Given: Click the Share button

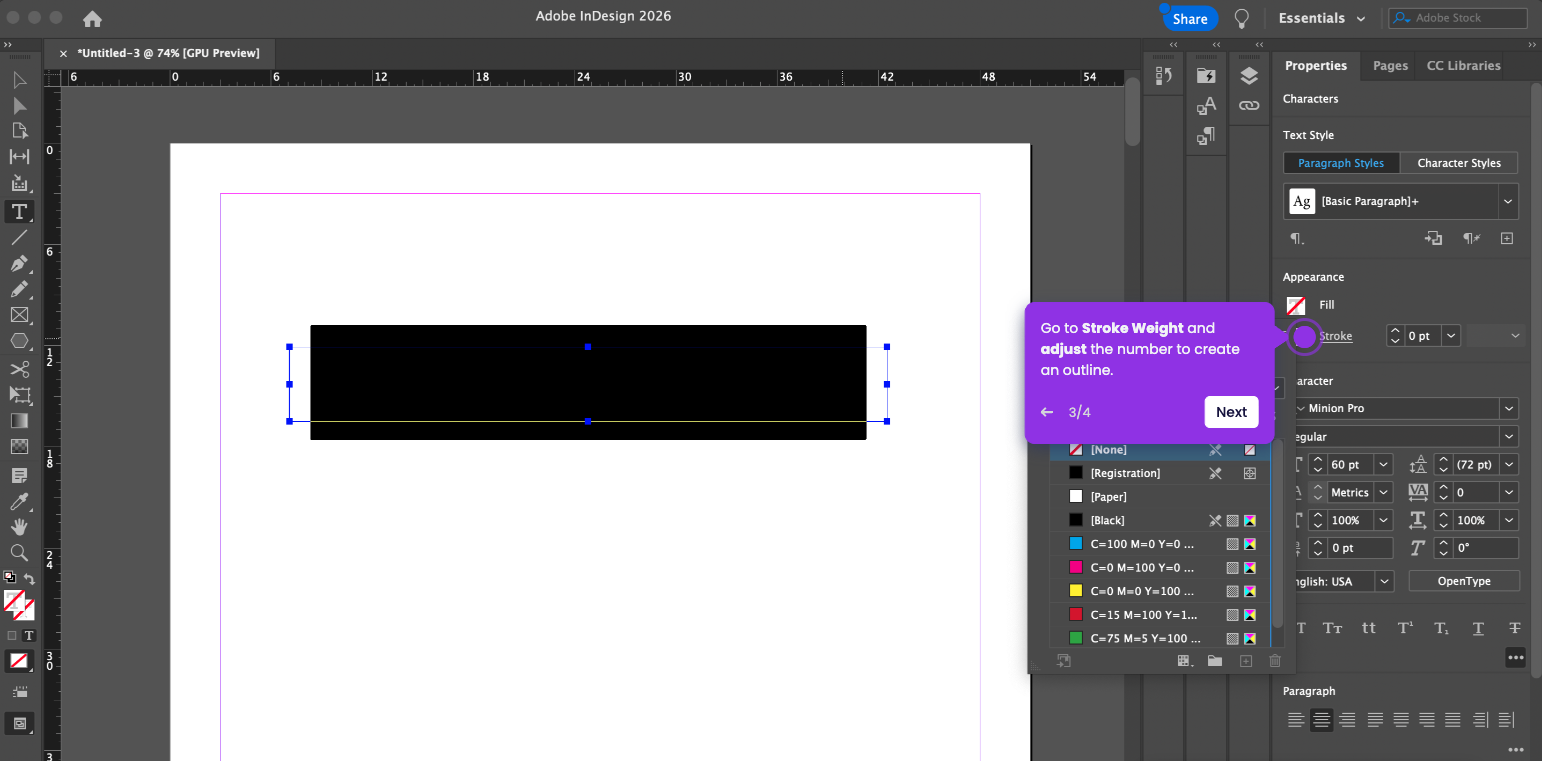Looking at the screenshot, I should click(1190, 19).
